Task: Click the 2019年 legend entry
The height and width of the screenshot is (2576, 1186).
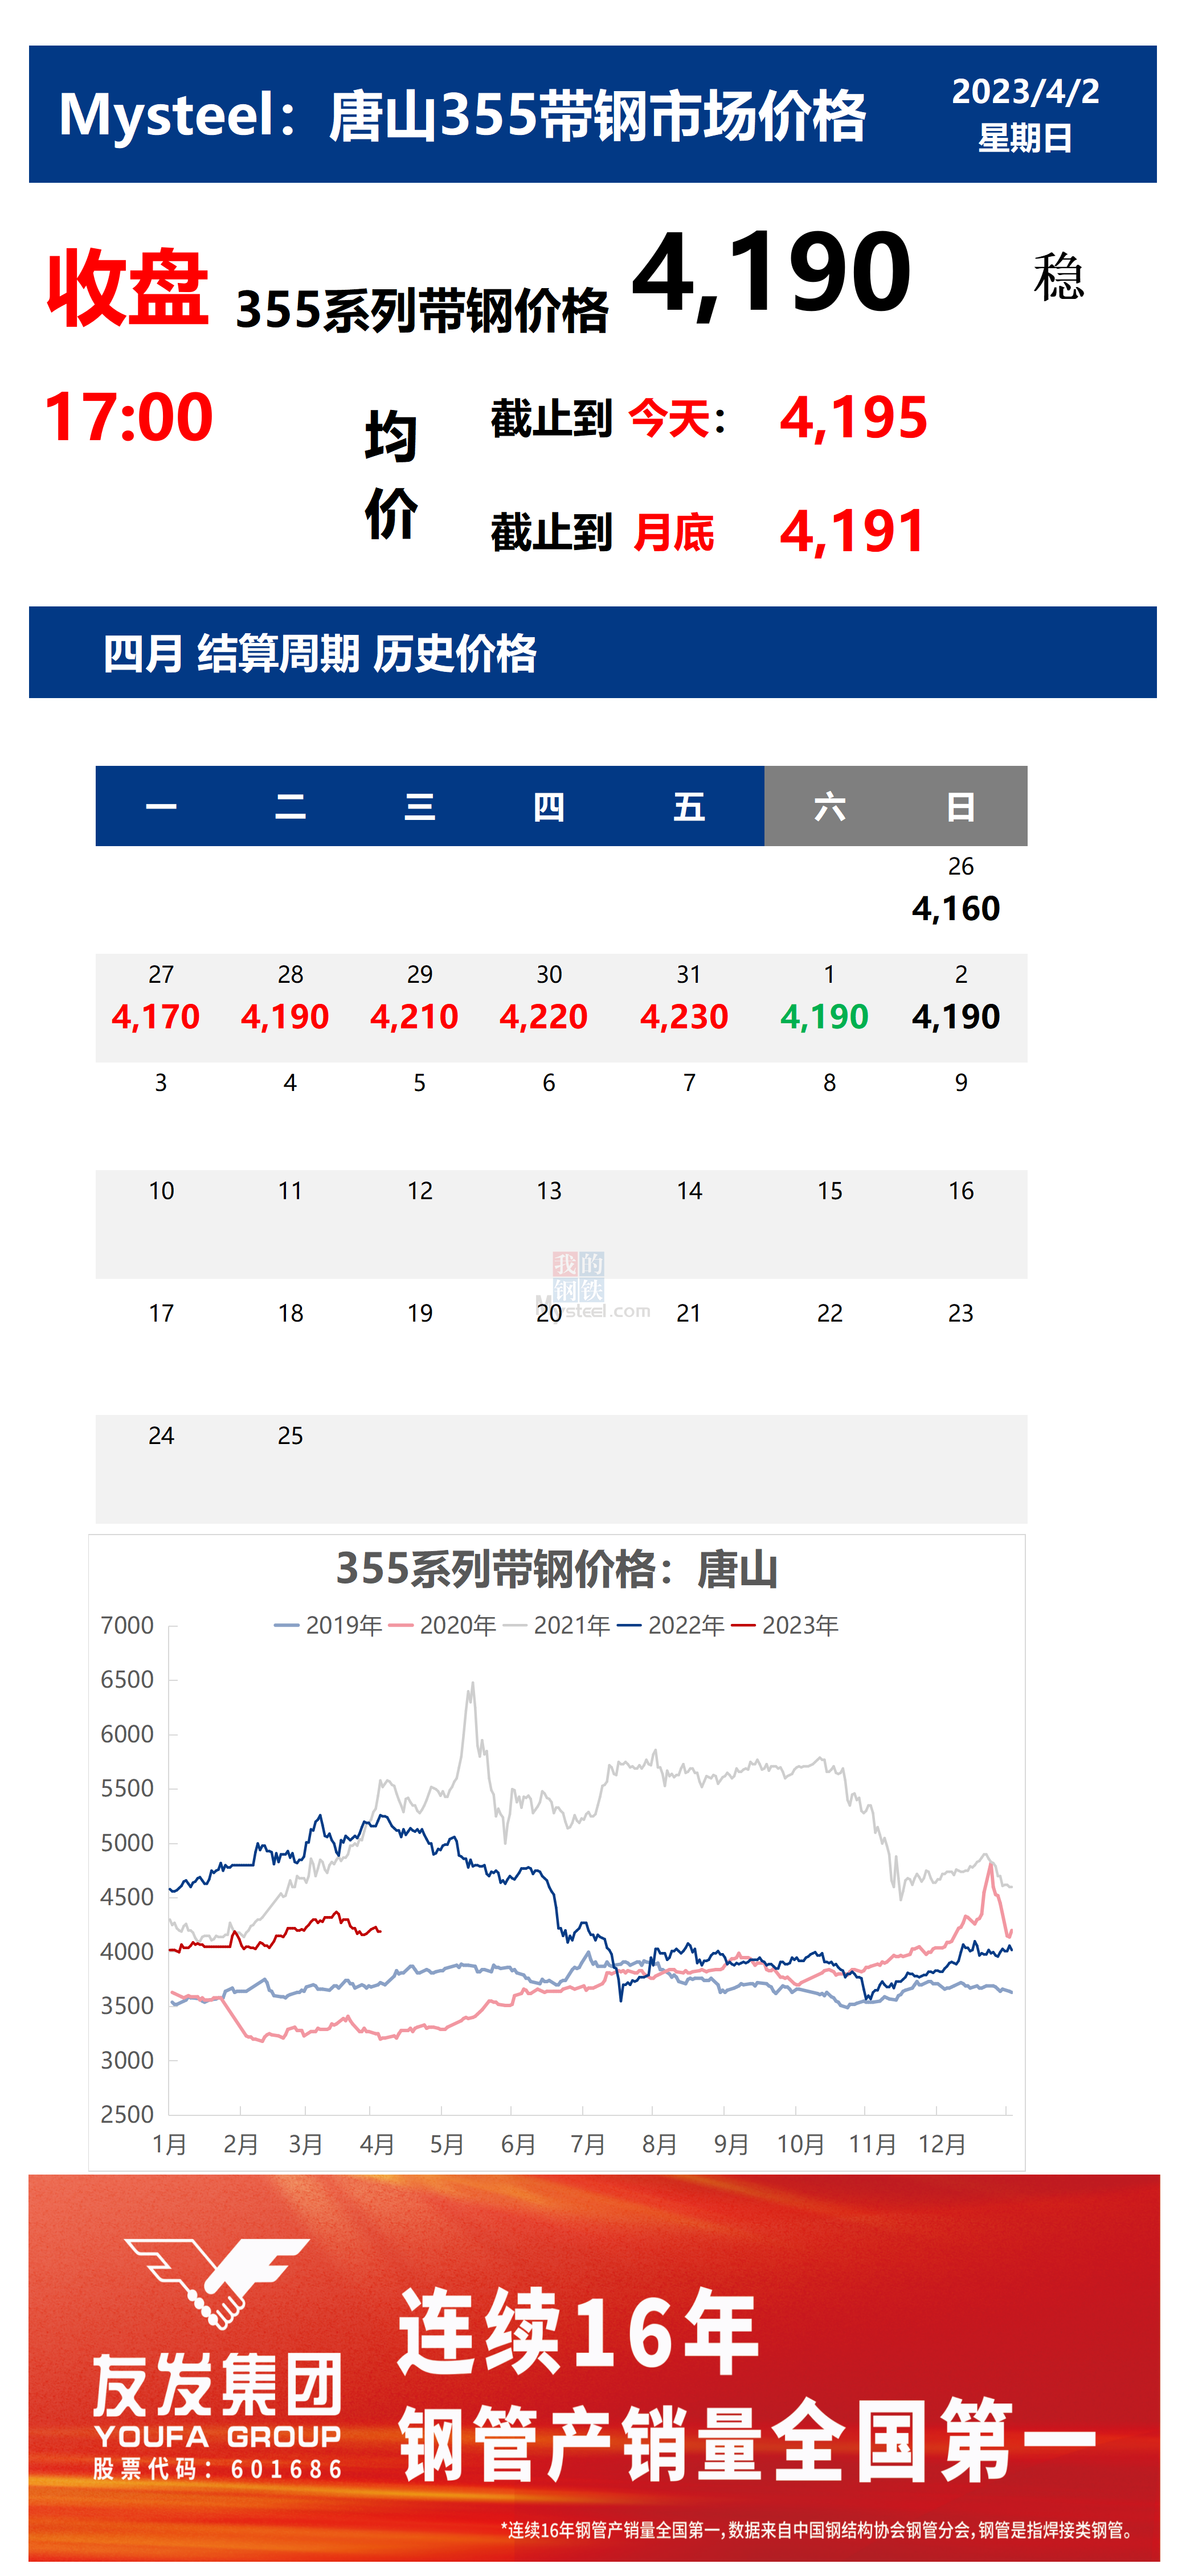Action: [328, 1626]
